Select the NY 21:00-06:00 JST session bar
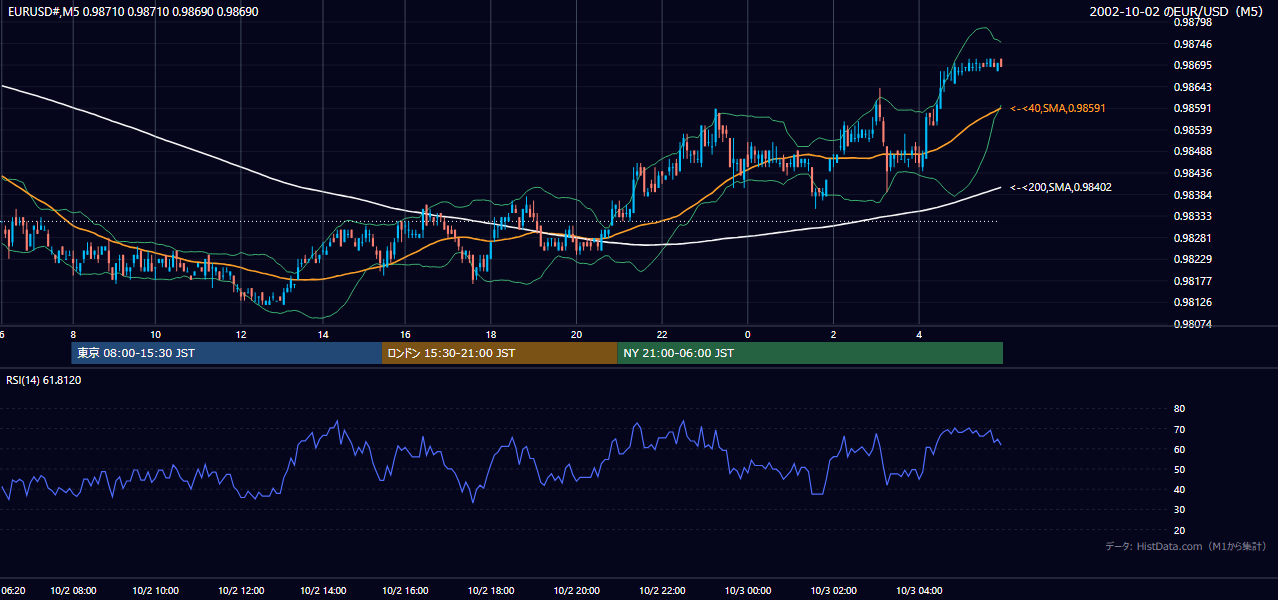1278x600 pixels. (x=810, y=353)
